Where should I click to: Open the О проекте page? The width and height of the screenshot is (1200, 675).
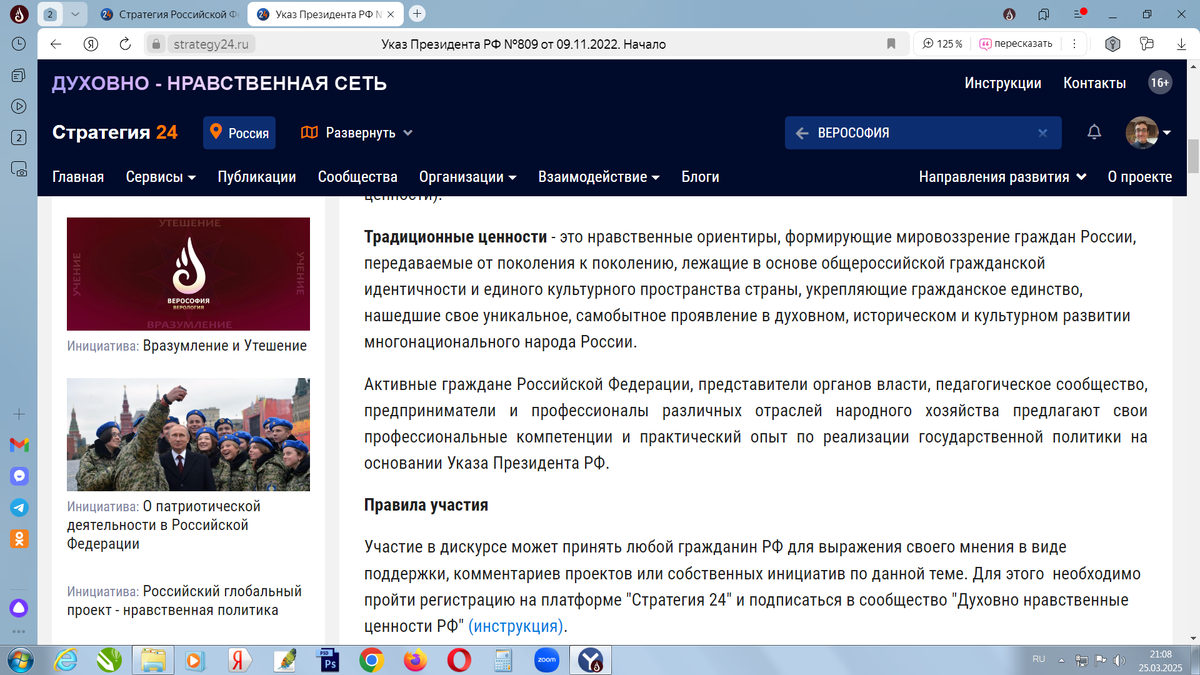[x=1140, y=177]
